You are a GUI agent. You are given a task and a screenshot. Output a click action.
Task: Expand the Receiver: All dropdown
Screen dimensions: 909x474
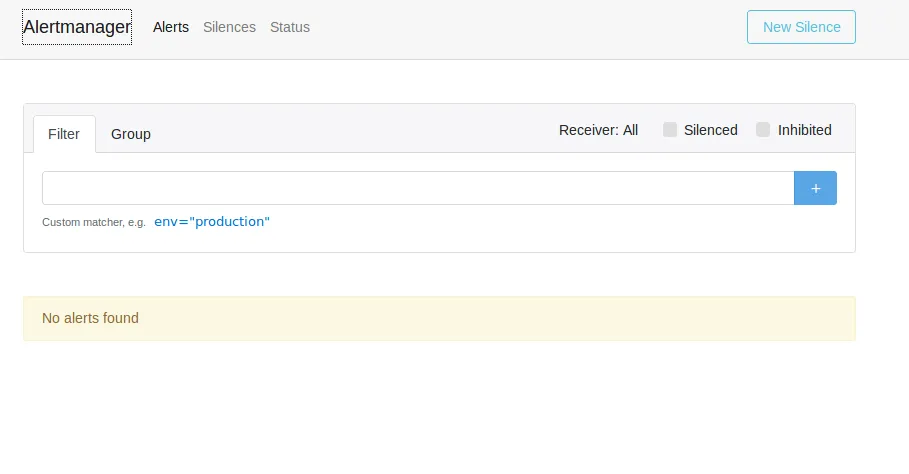[598, 130]
